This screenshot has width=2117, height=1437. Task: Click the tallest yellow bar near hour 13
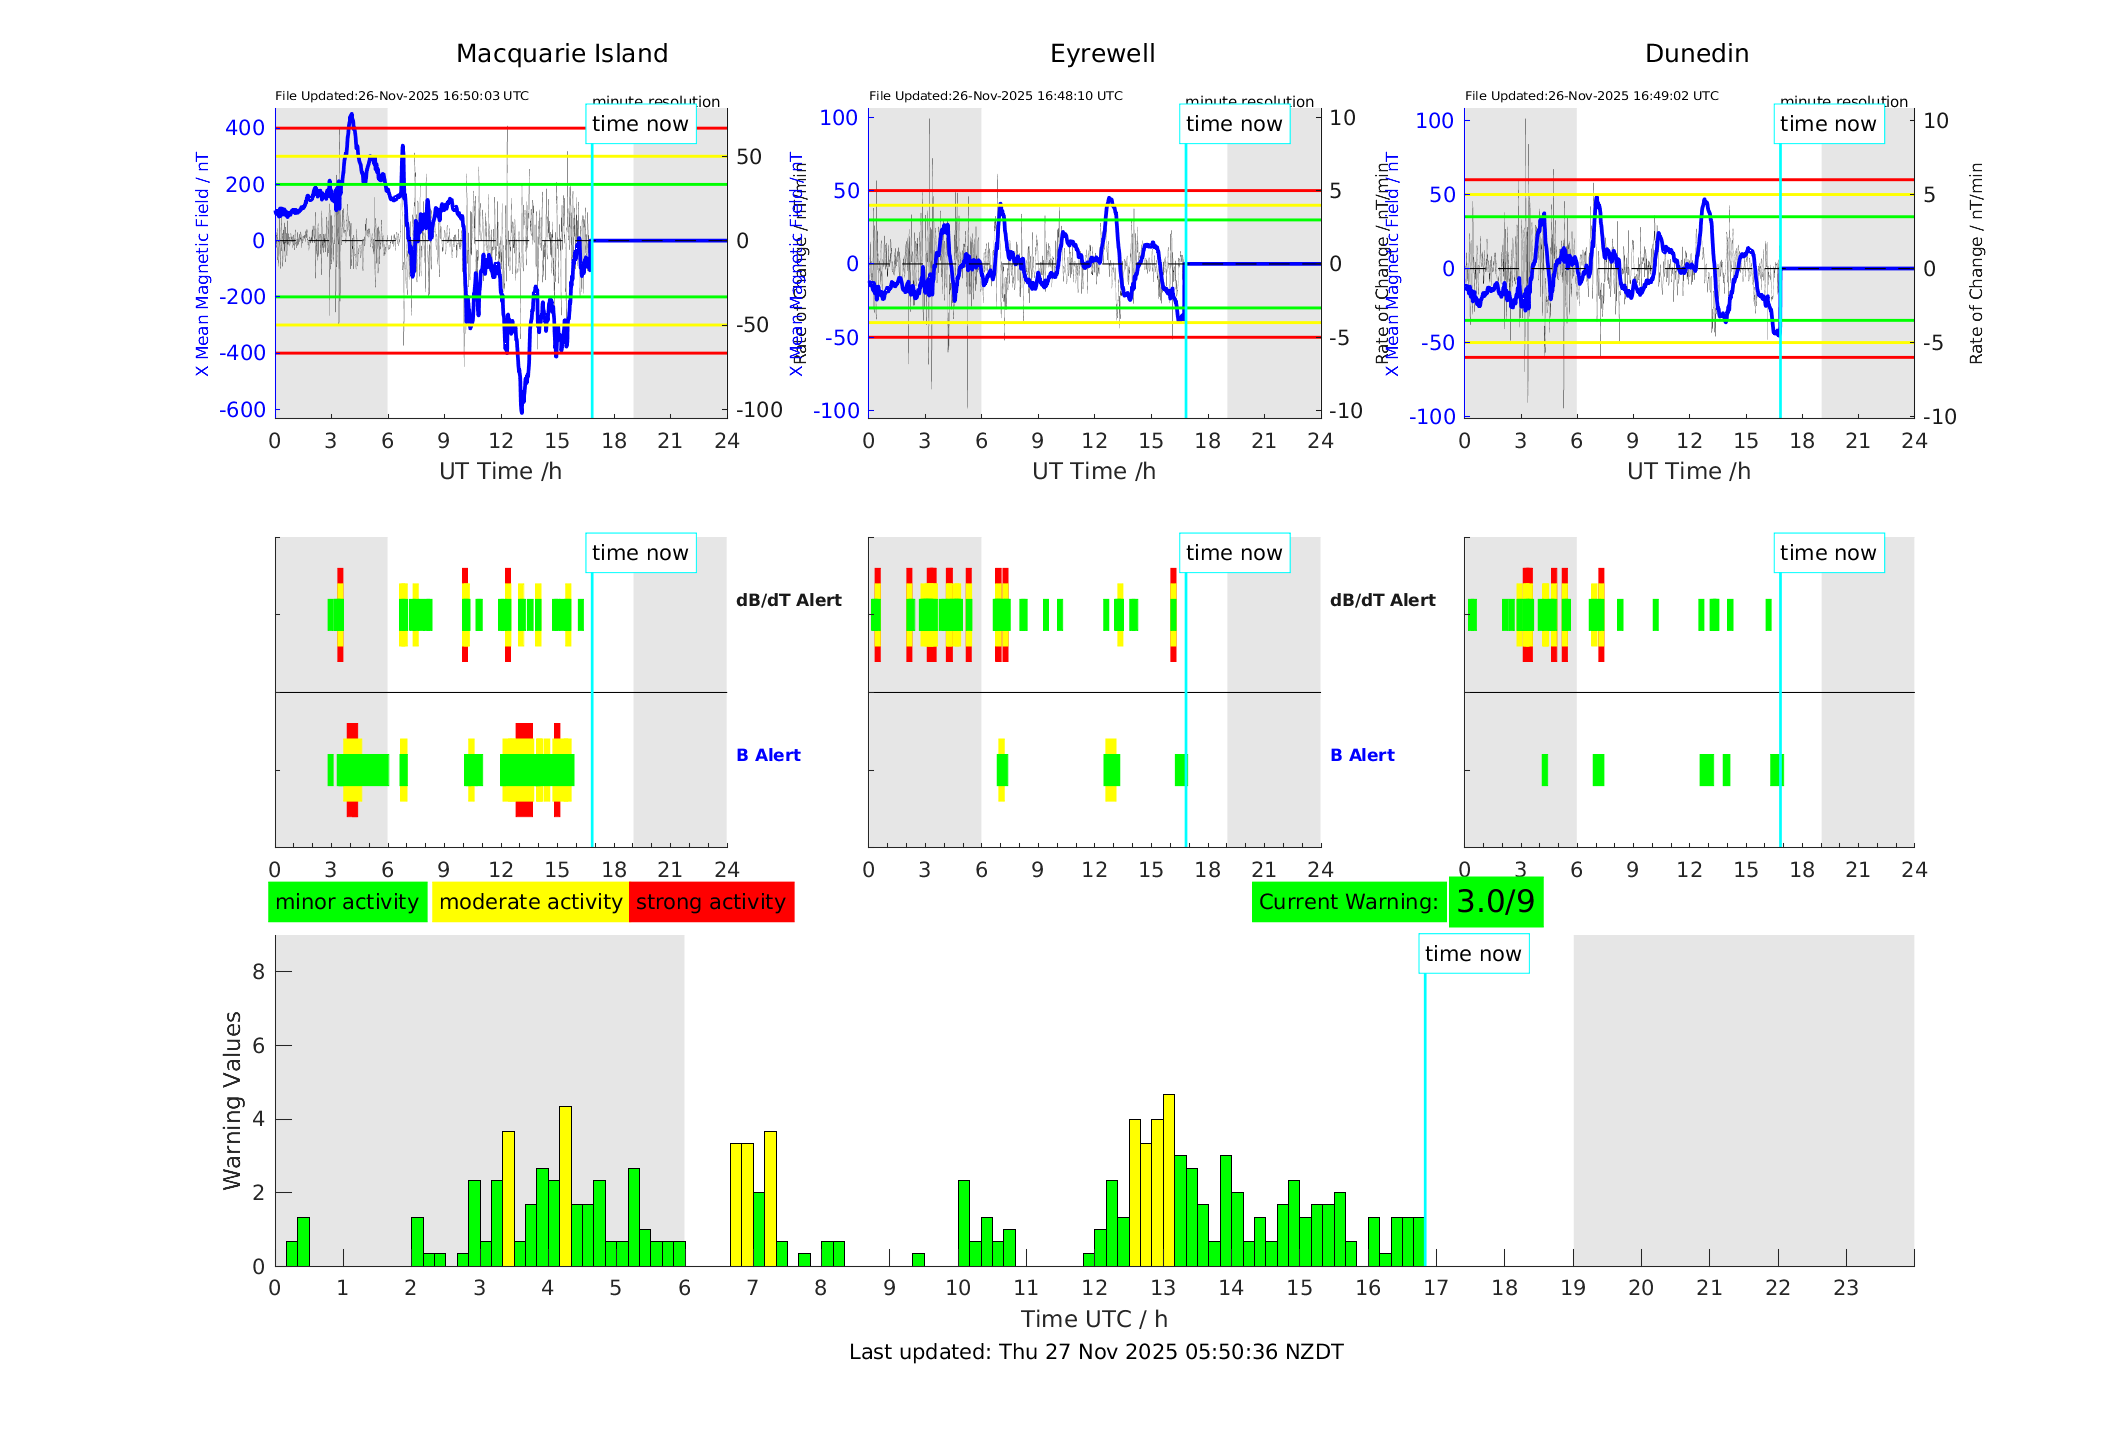pyautogui.click(x=1168, y=1180)
